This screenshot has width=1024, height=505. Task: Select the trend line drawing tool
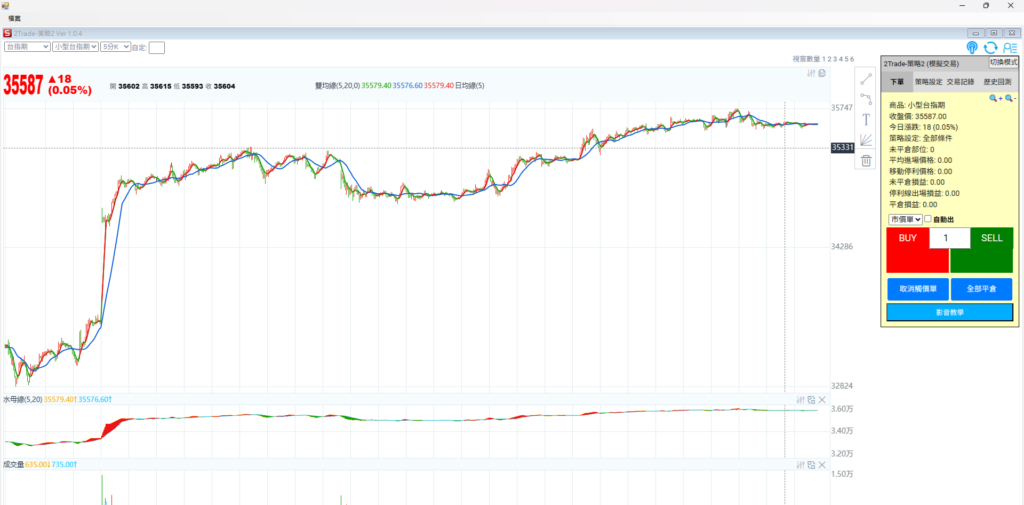[866, 79]
